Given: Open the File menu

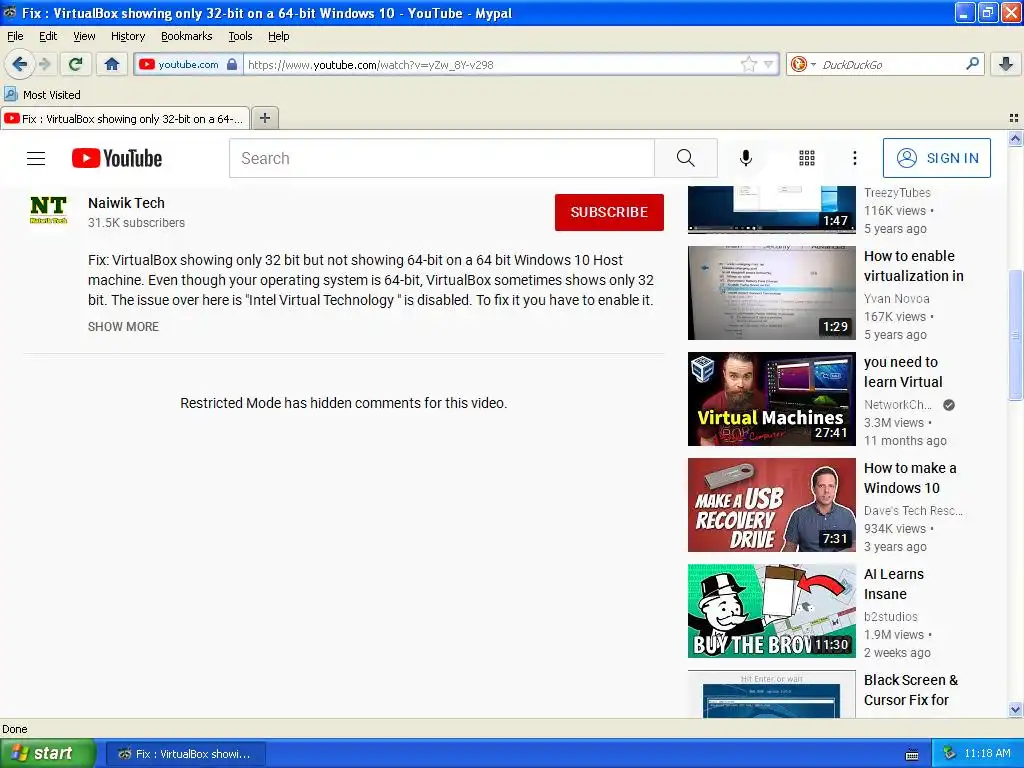Looking at the screenshot, I should tap(15, 36).
